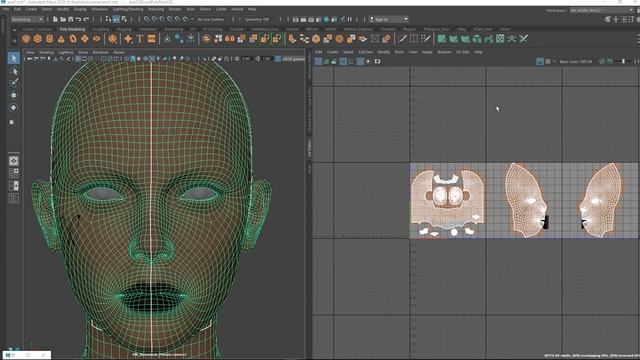Open the File menu

(6, 9)
